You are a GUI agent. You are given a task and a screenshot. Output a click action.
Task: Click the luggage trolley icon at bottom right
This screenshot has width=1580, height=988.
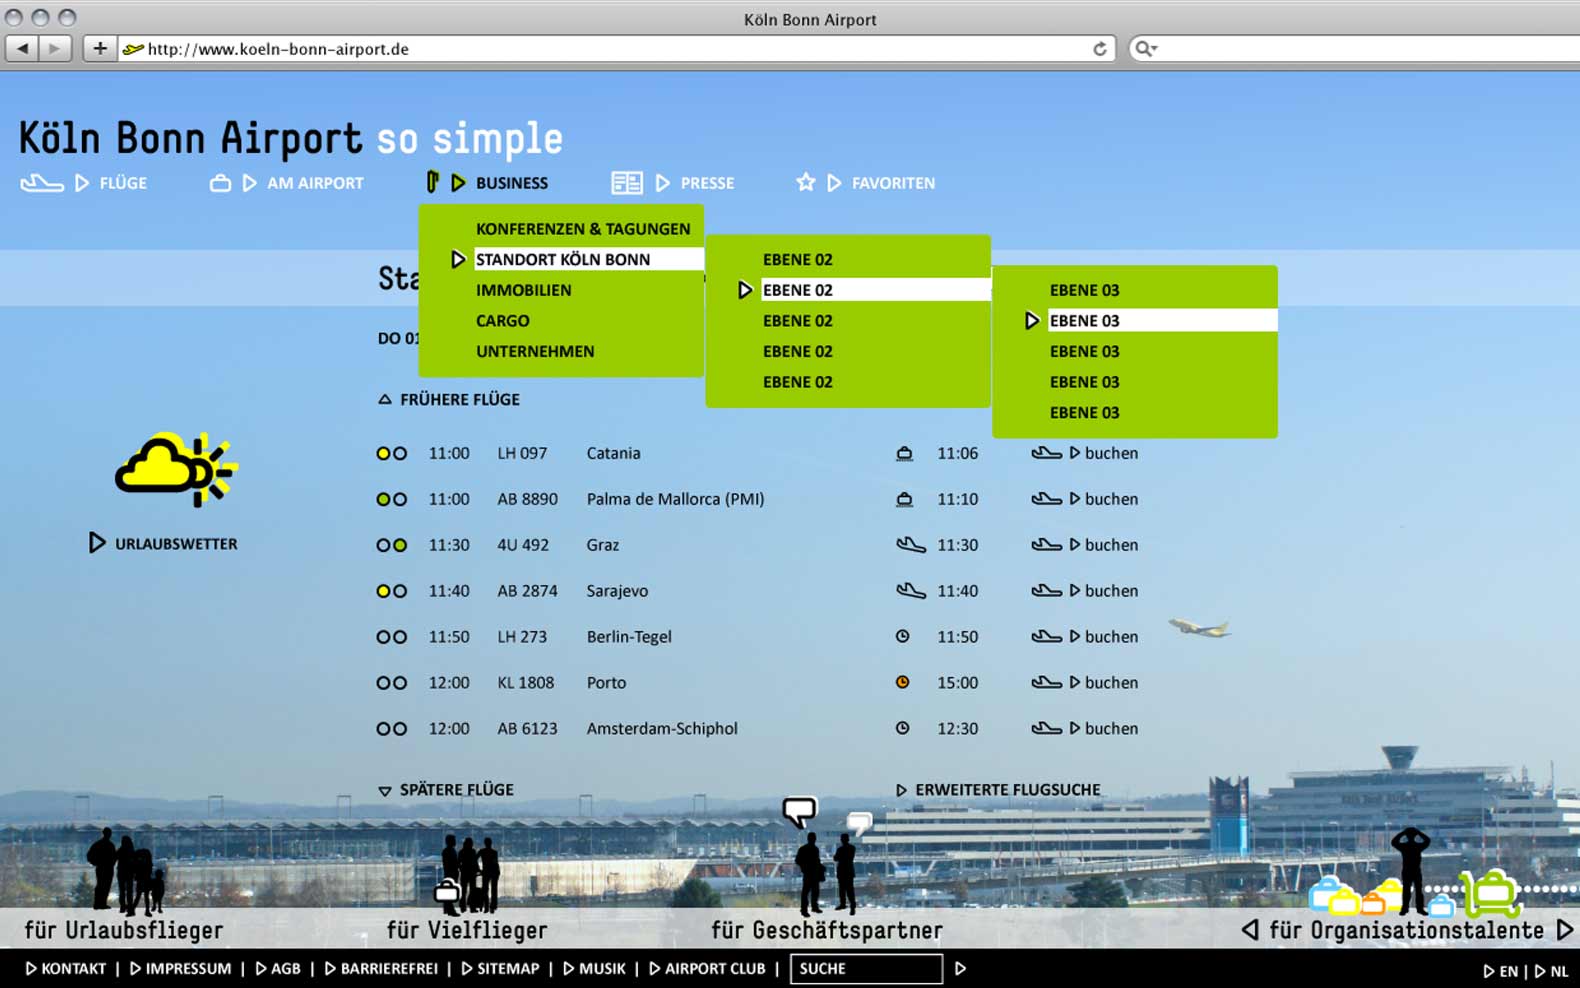pos(1489,893)
